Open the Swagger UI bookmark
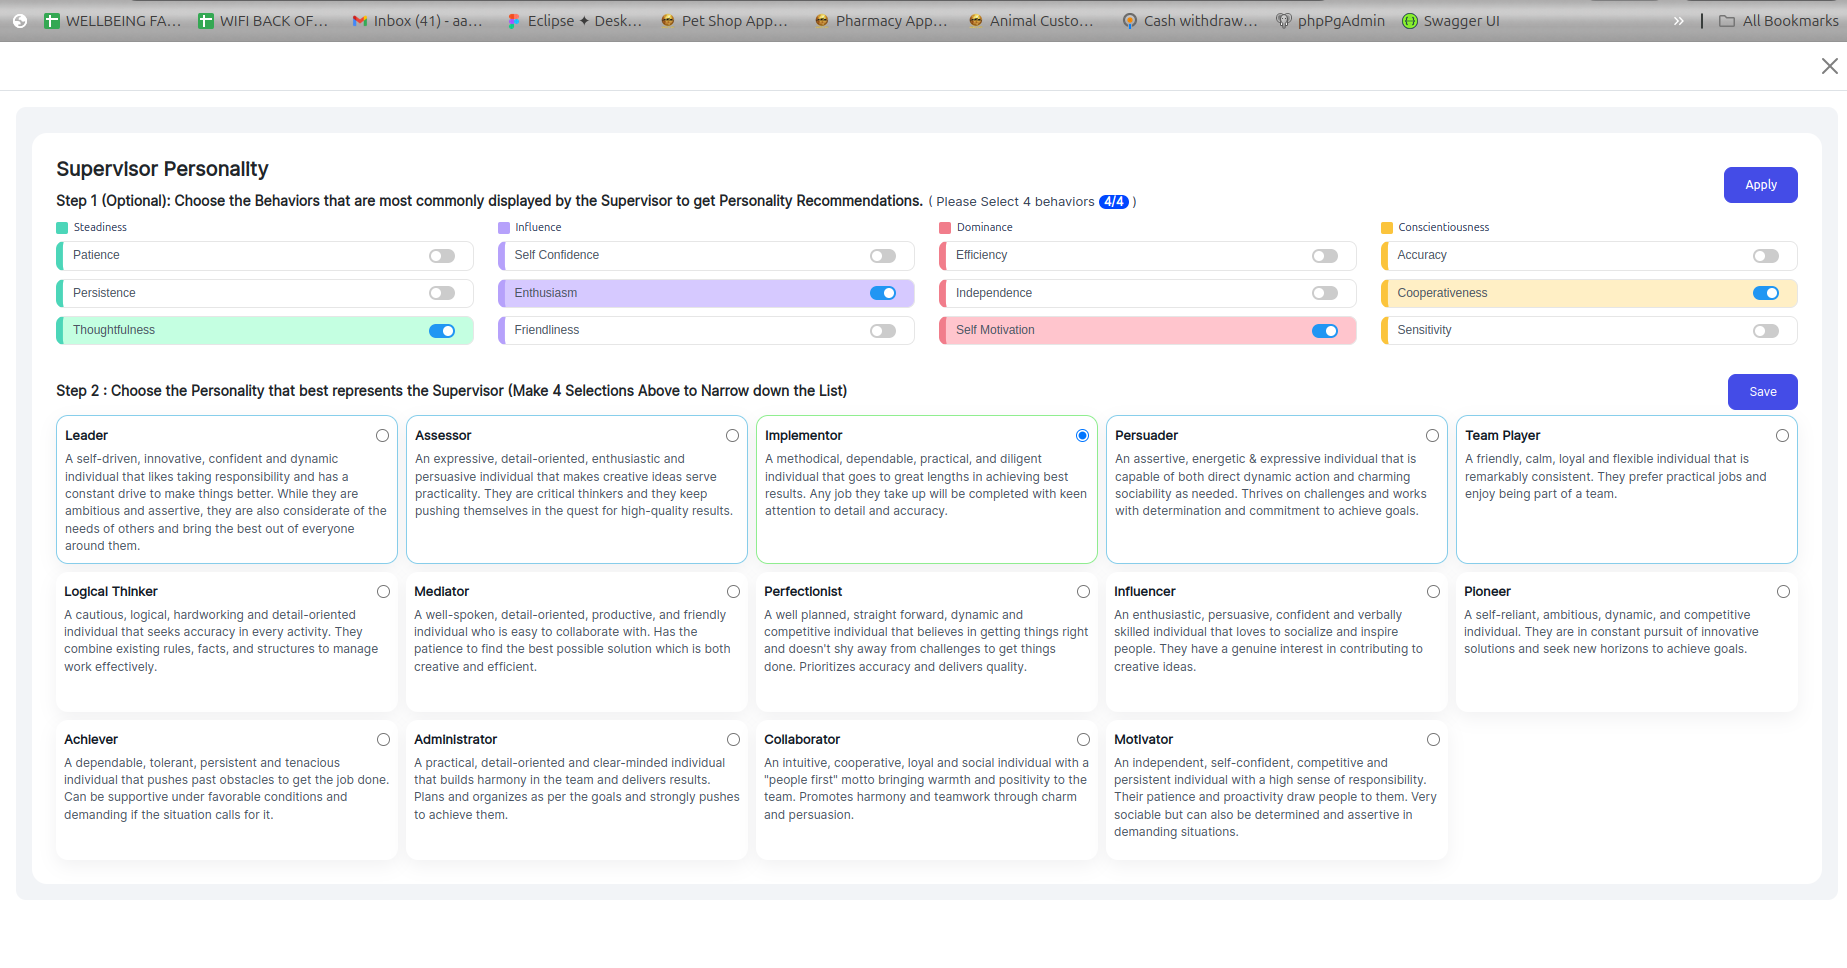This screenshot has width=1847, height=968. click(x=1451, y=21)
